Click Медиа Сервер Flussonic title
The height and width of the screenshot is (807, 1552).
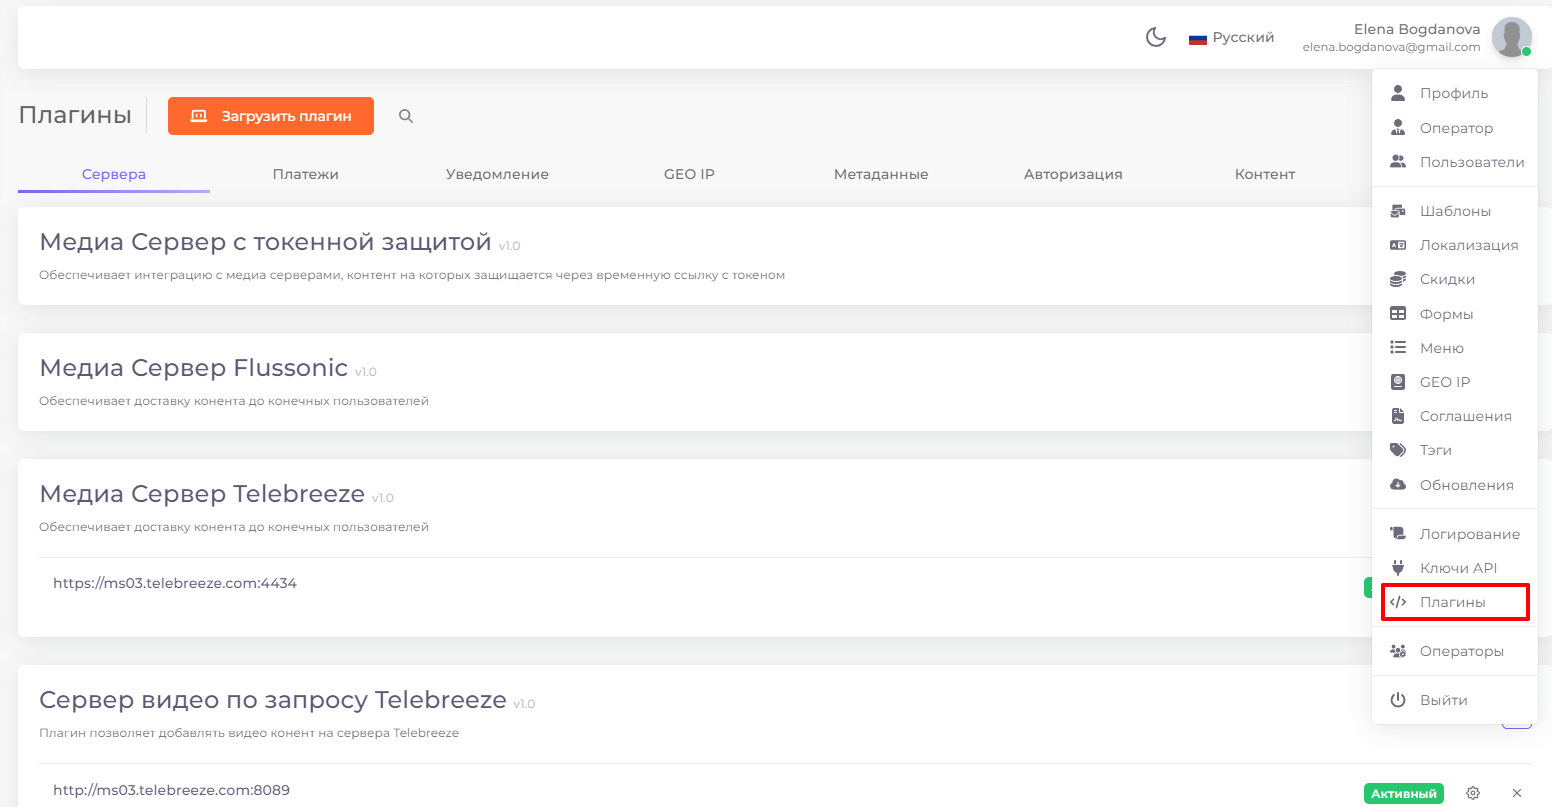coord(193,368)
